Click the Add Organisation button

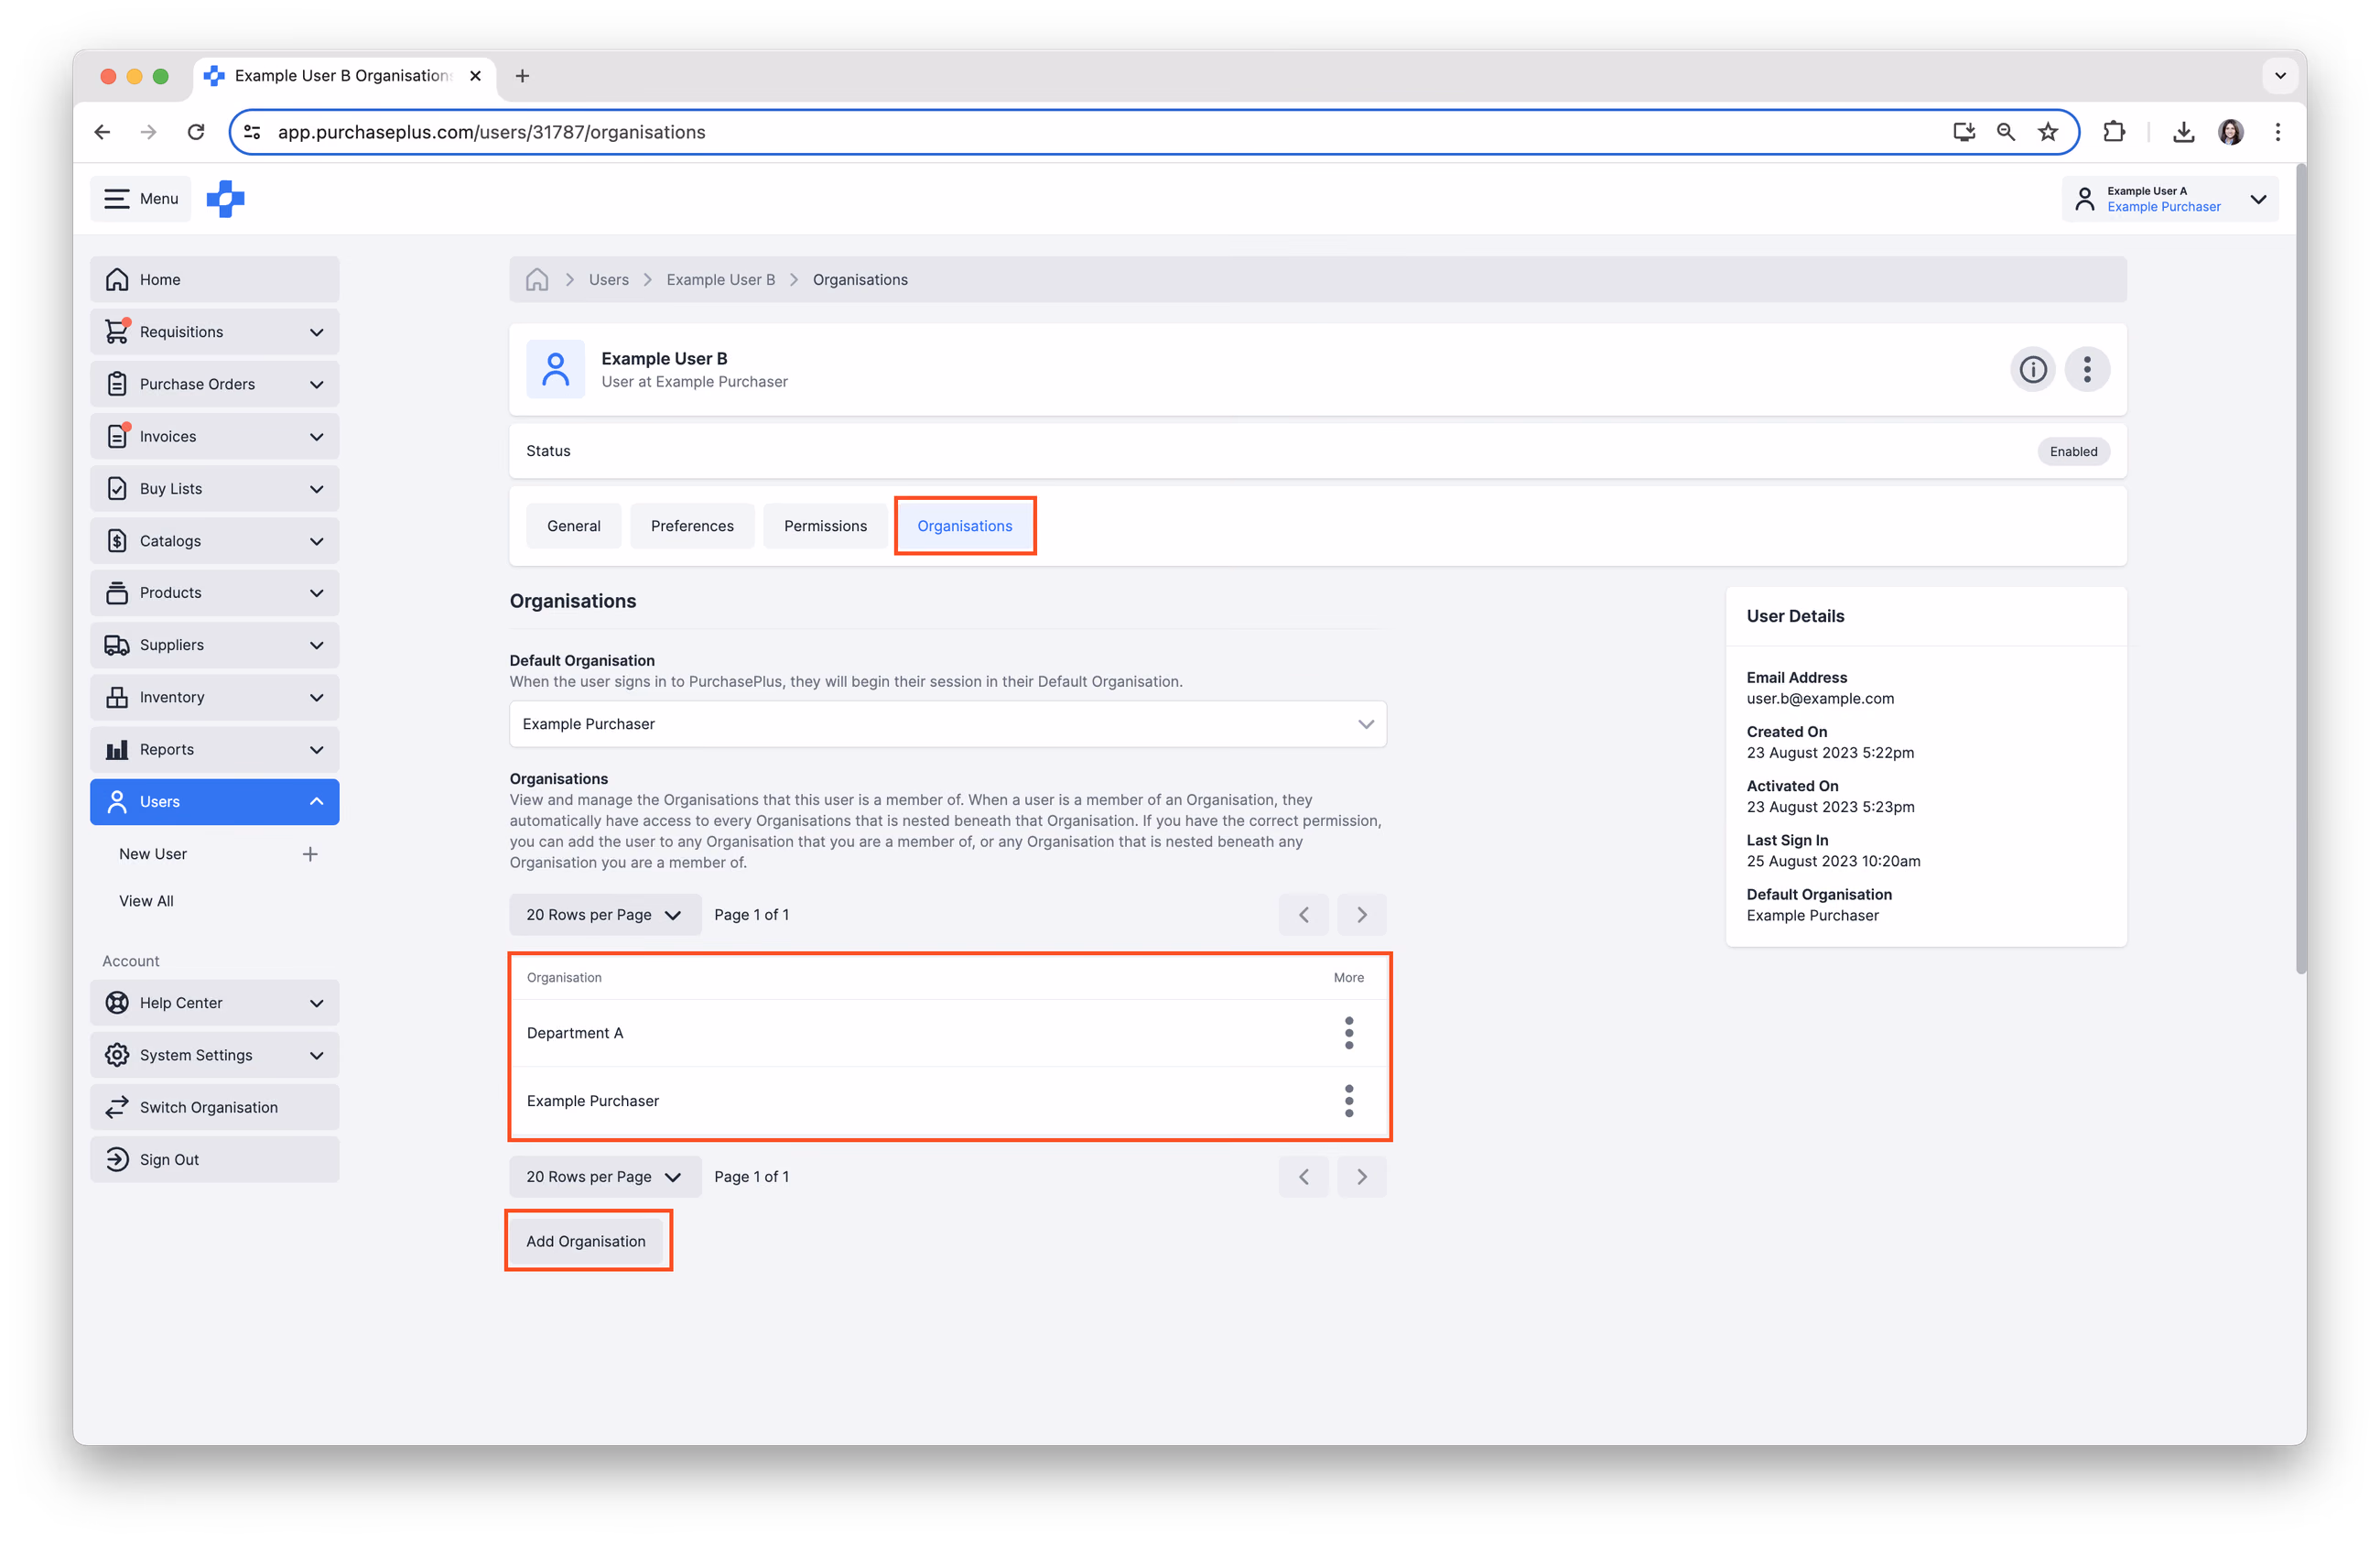pyautogui.click(x=586, y=1241)
